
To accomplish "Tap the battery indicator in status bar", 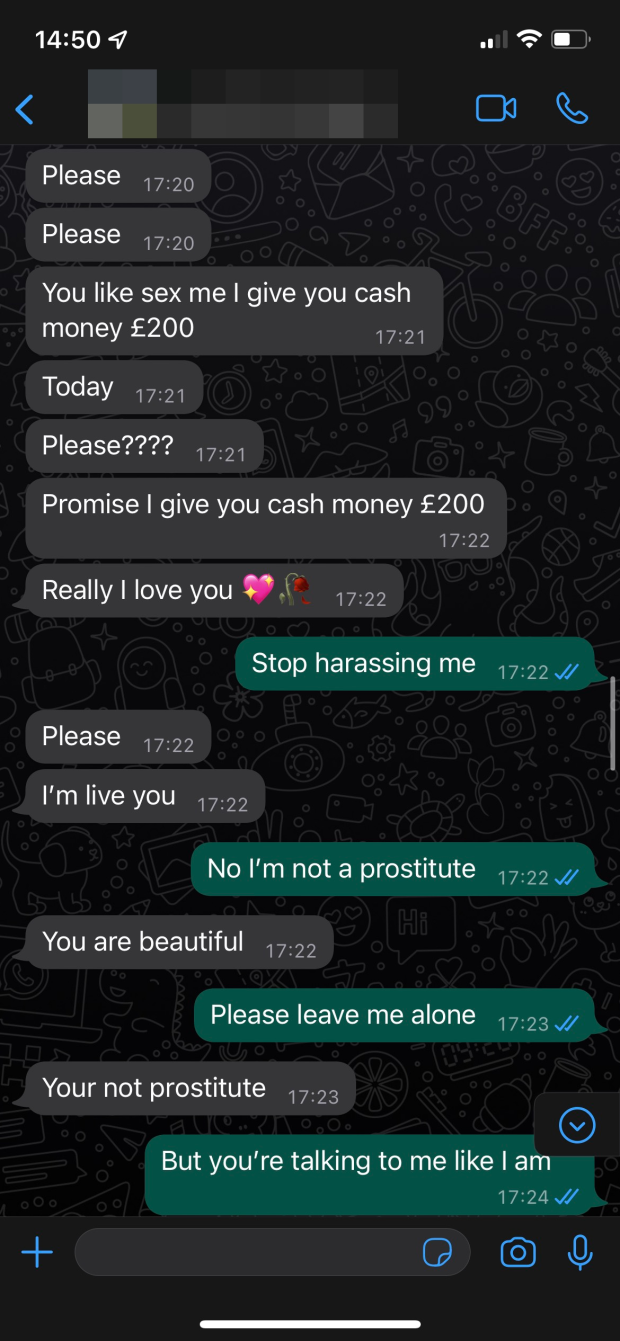I will click(x=571, y=40).
